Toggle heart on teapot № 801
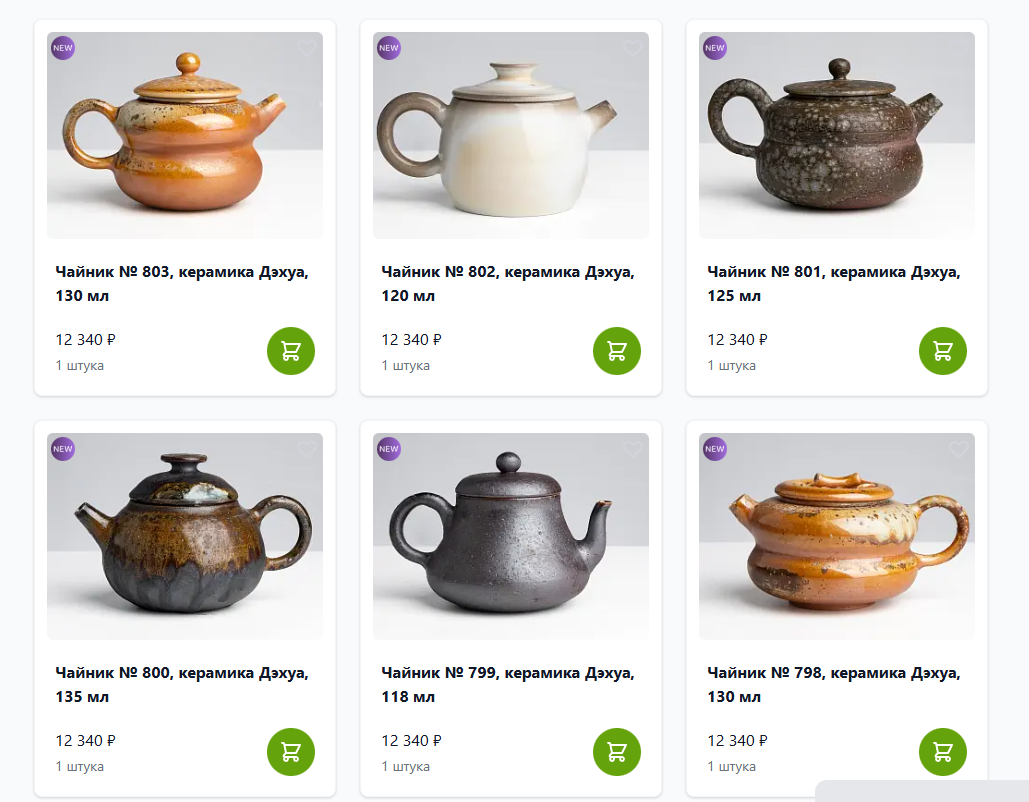1029x802 pixels. click(x=959, y=48)
